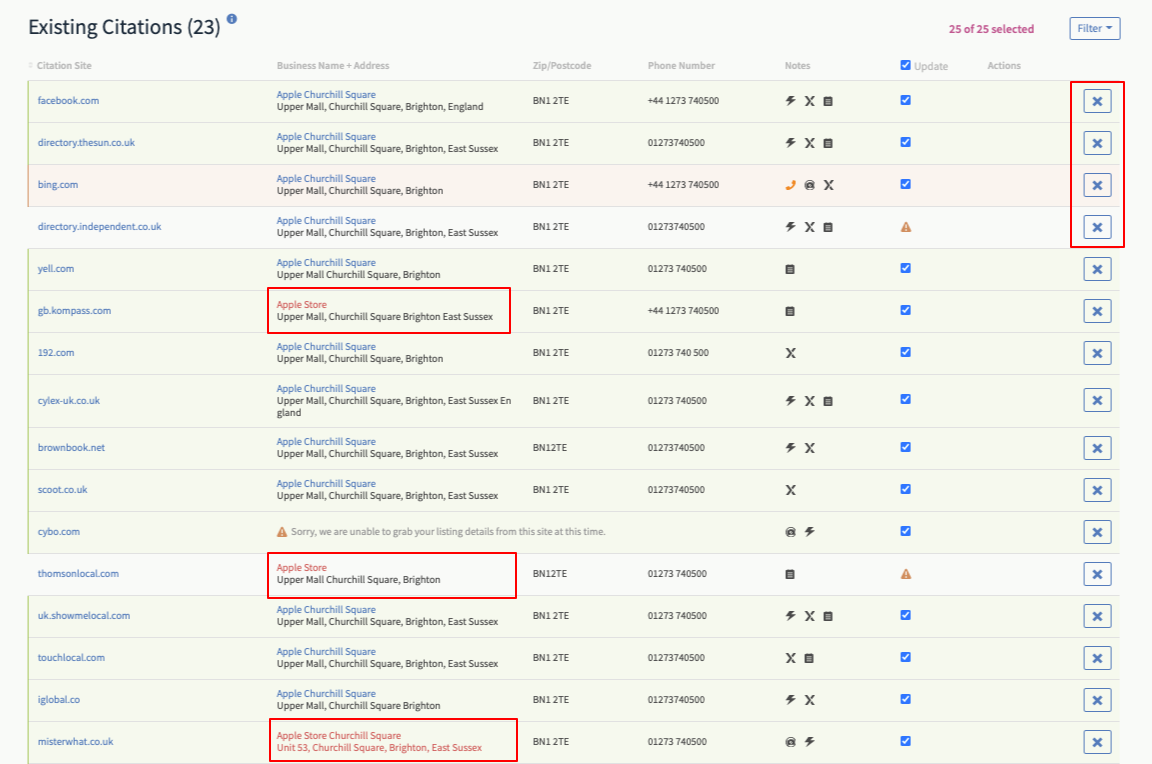Viewport: 1152px width, 764px height.
Task: Remove the brownbook.net citation row
Action: coord(1097,448)
